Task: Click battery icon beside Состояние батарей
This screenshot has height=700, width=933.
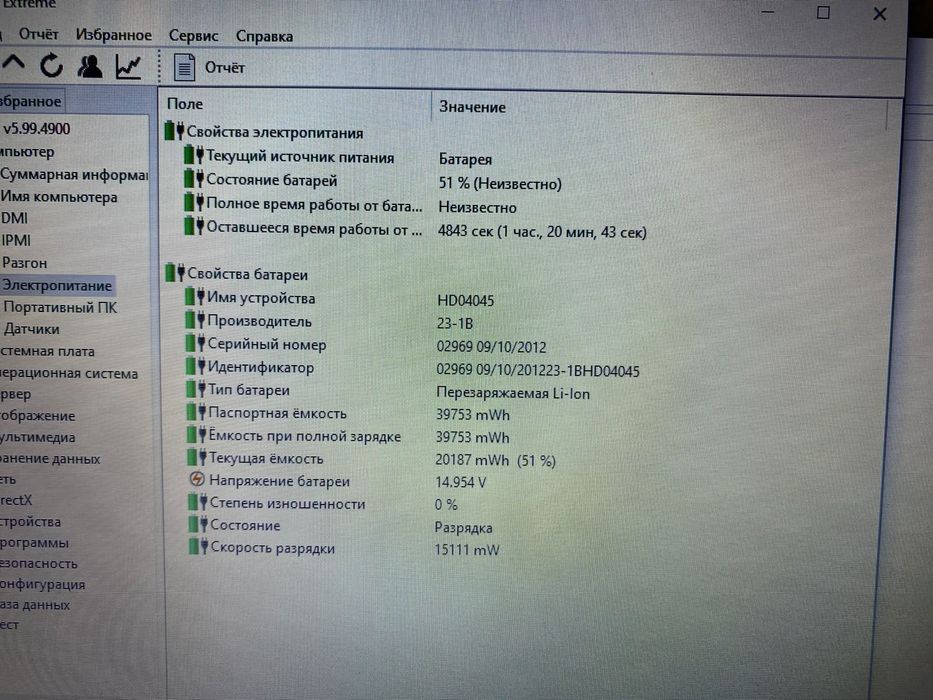Action: click(x=194, y=178)
